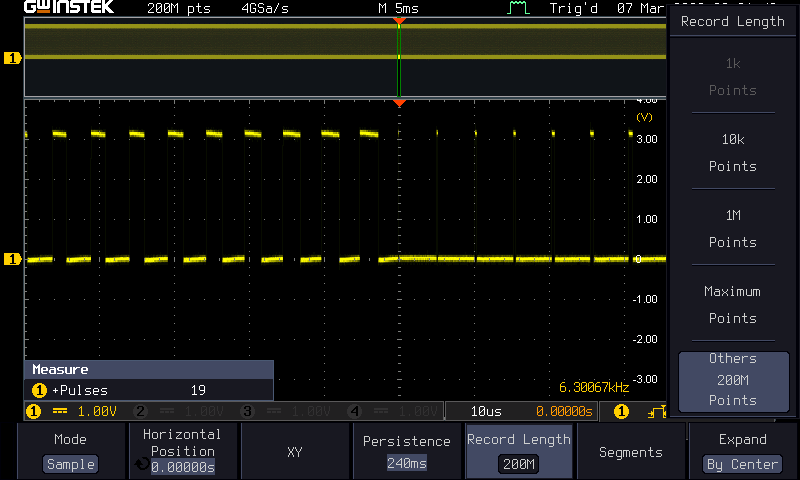The width and height of the screenshot is (800, 480).
Task: Click the +Pulses measurement channel 1 badge
Action: [x=40, y=390]
